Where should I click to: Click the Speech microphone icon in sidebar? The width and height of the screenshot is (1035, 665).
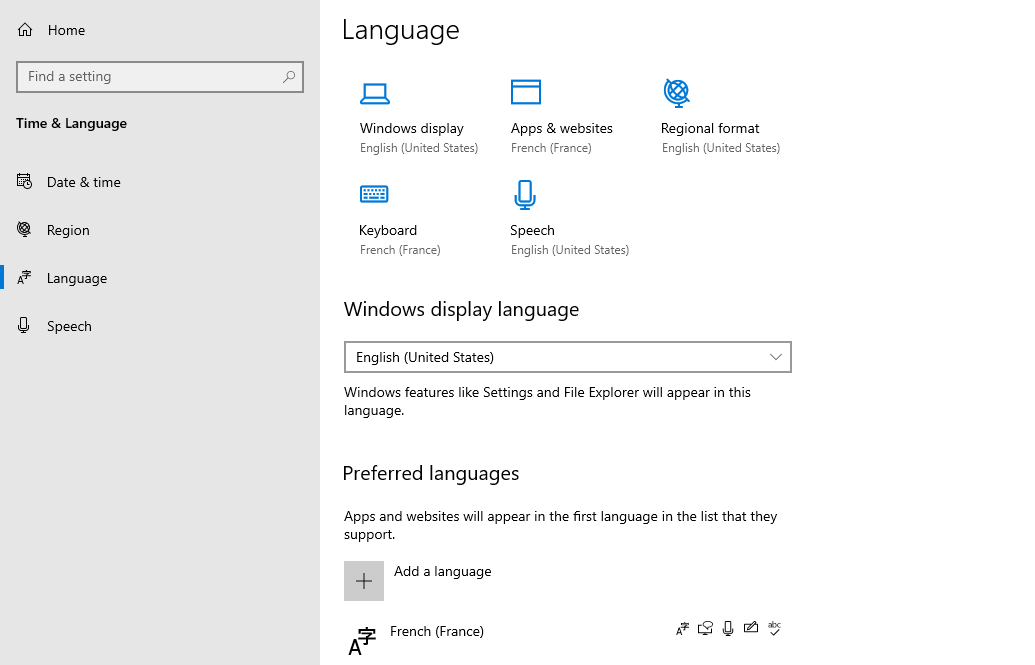24,326
